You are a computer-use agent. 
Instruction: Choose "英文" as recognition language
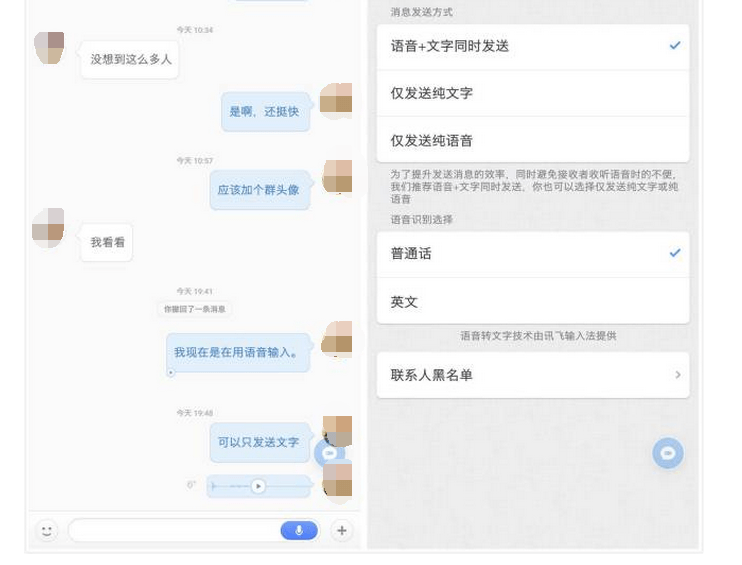tap(532, 301)
